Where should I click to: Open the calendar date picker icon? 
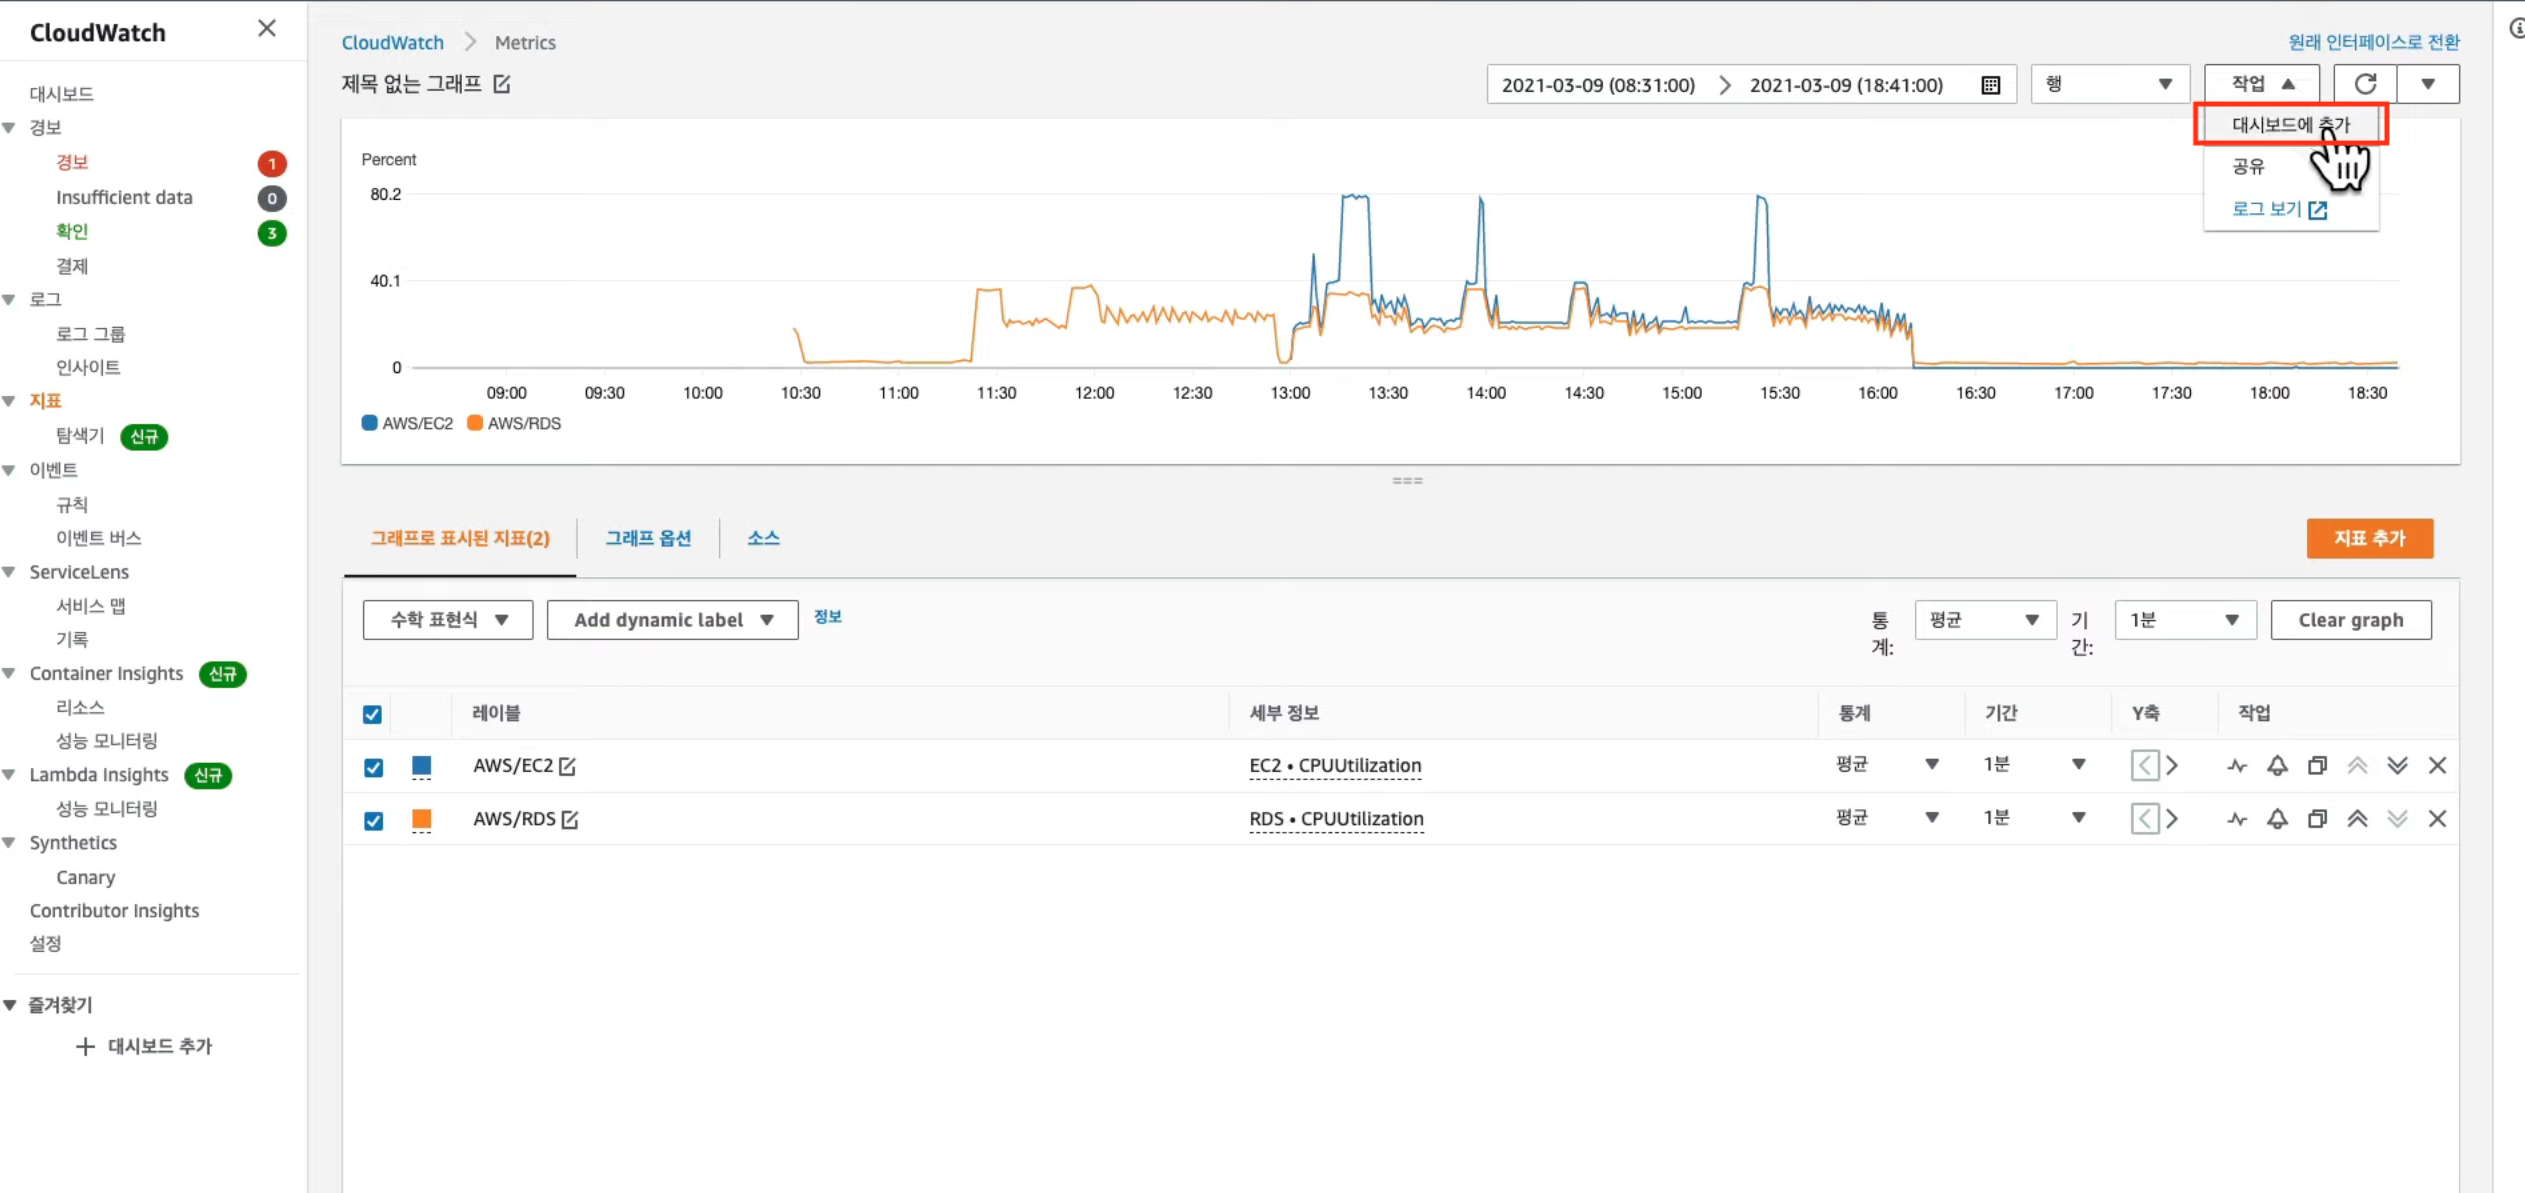[1990, 85]
